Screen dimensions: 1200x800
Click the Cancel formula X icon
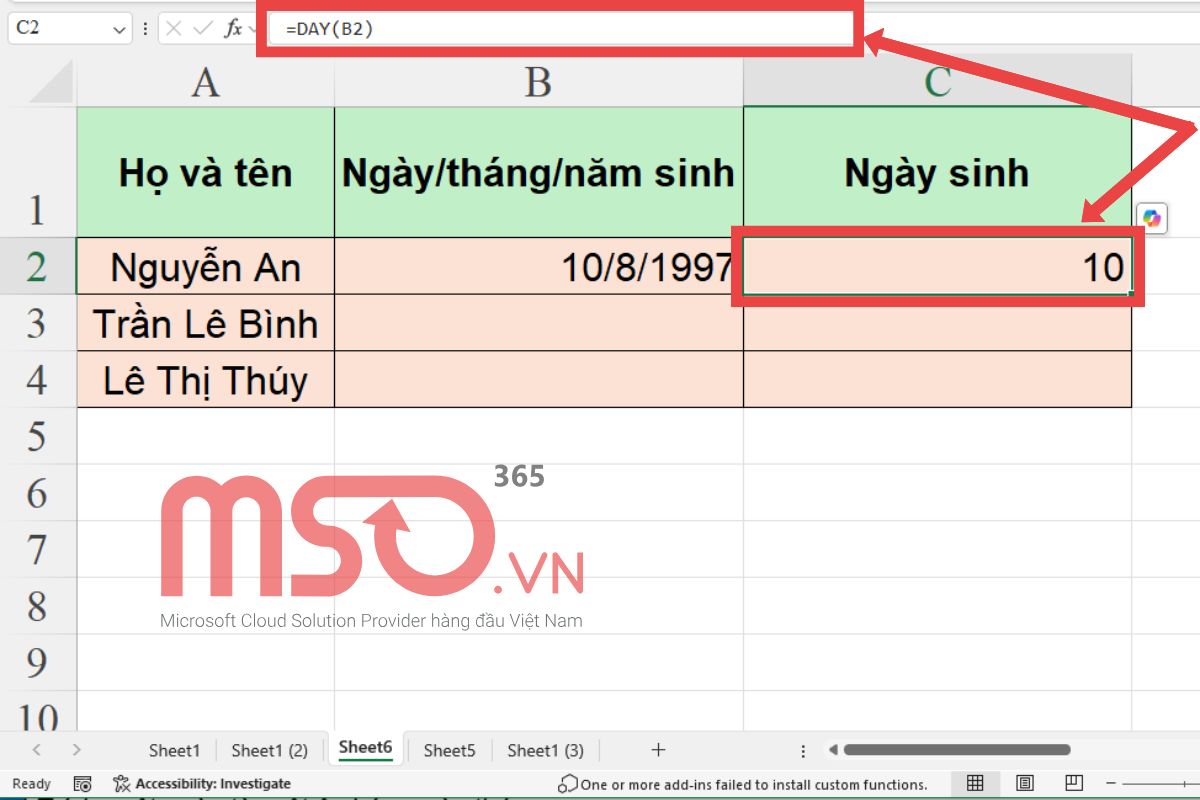pyautogui.click(x=174, y=29)
